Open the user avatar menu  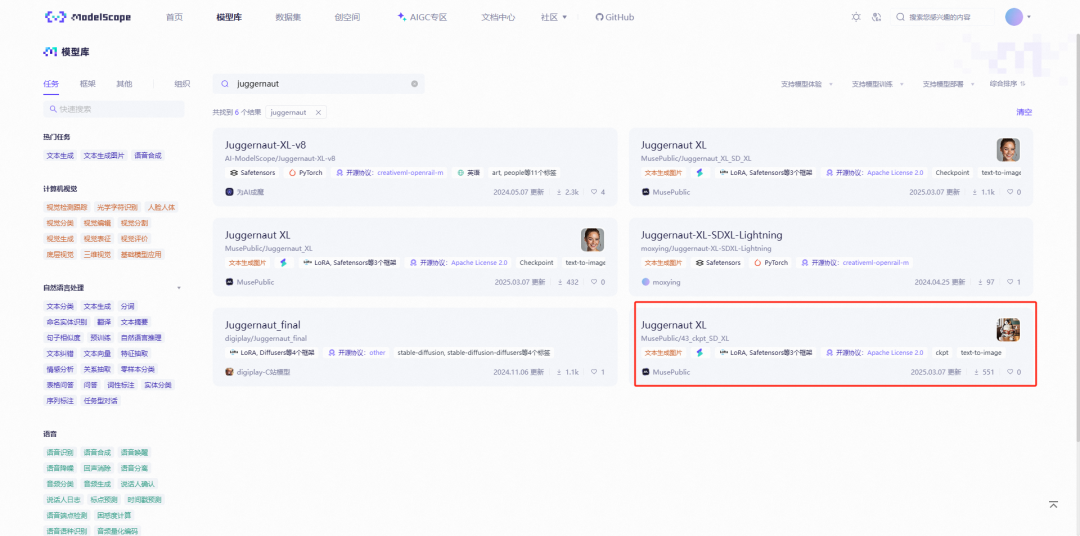tap(1014, 17)
